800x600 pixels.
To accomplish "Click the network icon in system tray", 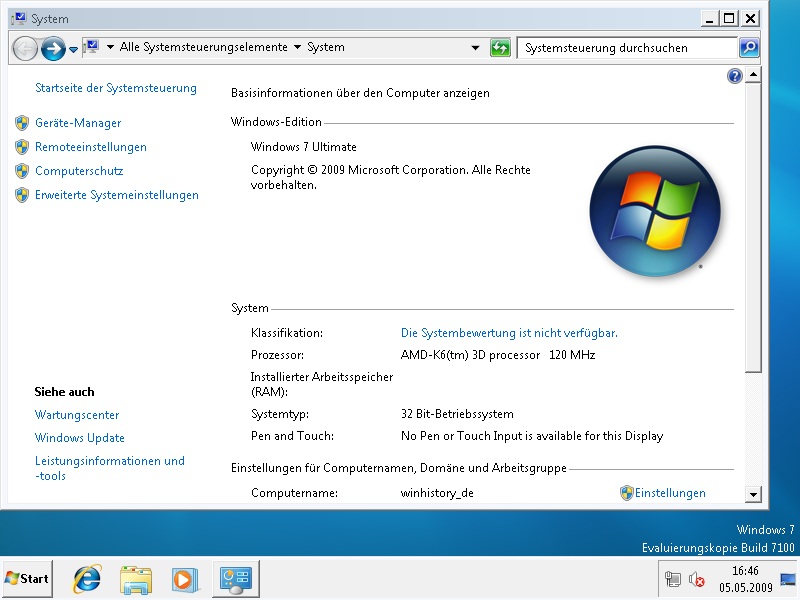I will [x=673, y=578].
